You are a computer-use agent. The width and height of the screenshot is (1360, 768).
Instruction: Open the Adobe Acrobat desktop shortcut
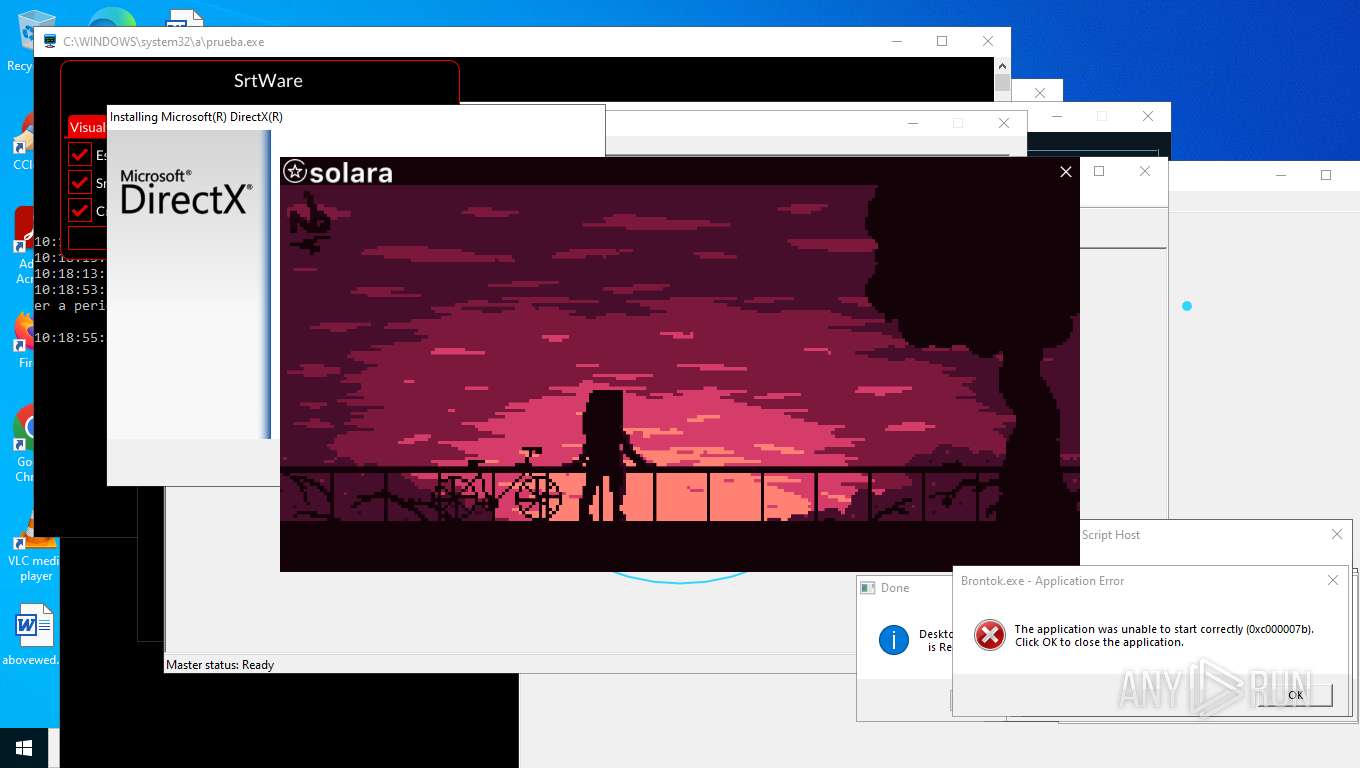point(25,245)
